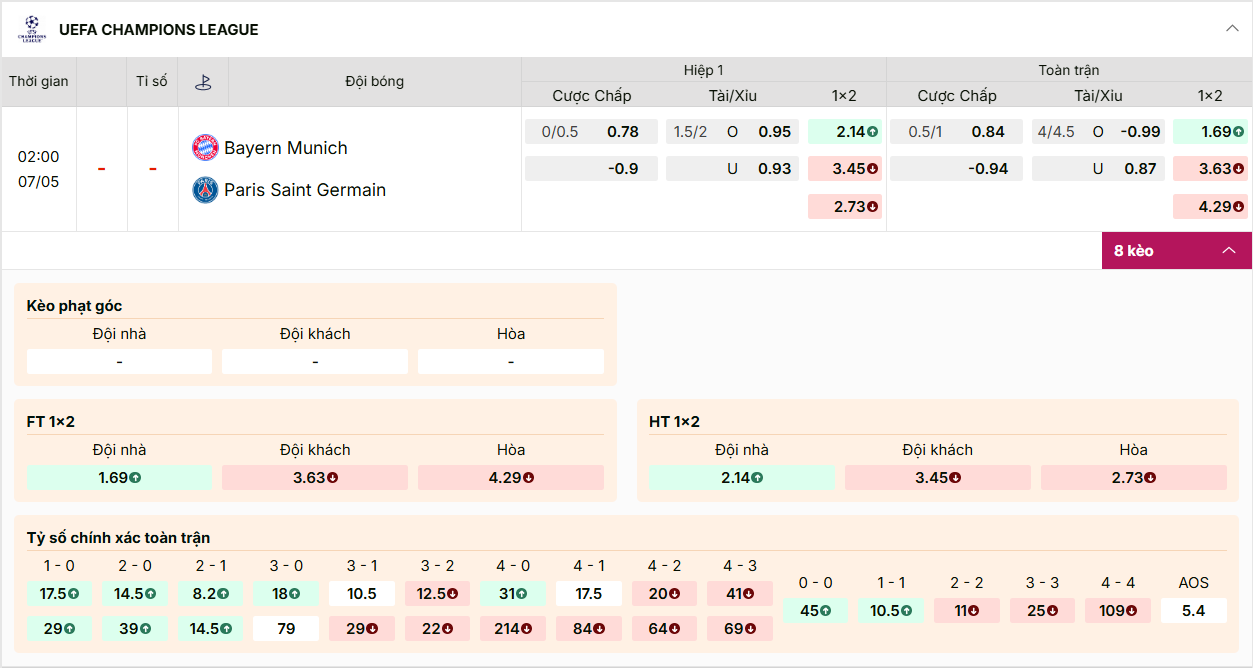The image size is (1253, 668).
Task: Select Toàn trận handicap 0.5/1 at 0.84
Action: point(956,132)
